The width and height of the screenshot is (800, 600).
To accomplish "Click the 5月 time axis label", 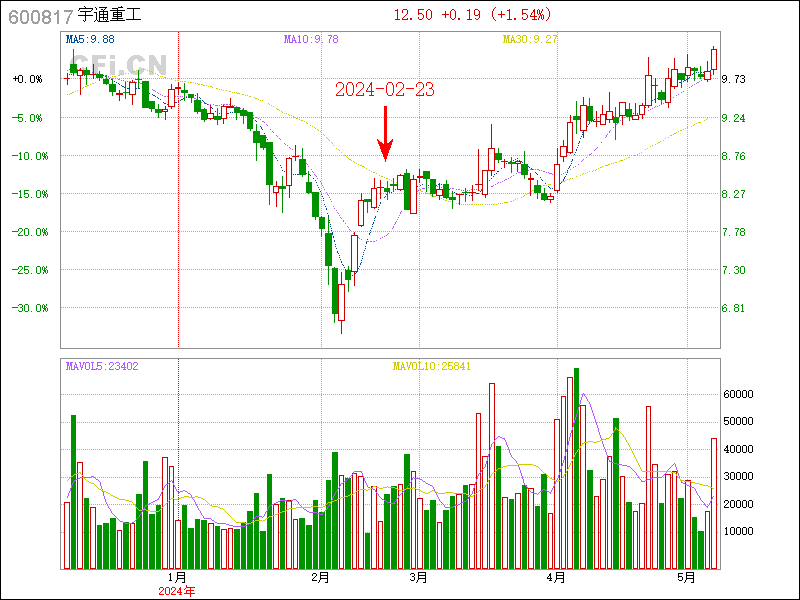I will click(x=687, y=578).
